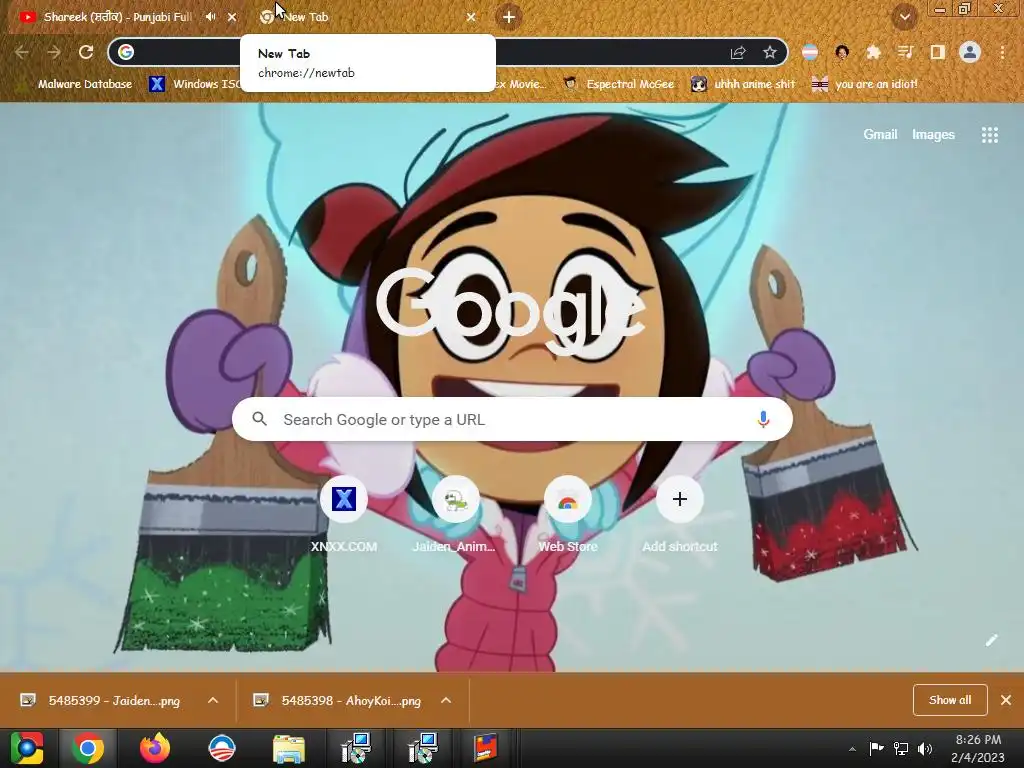Select the New Tab tab
The width and height of the screenshot is (1024, 768).
click(x=366, y=17)
